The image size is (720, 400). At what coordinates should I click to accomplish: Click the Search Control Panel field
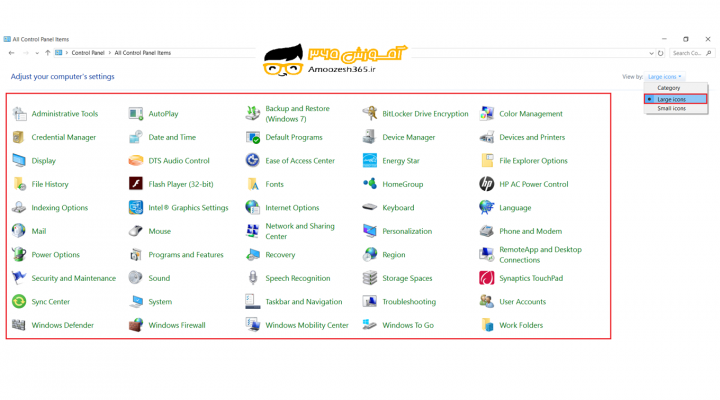(x=692, y=53)
